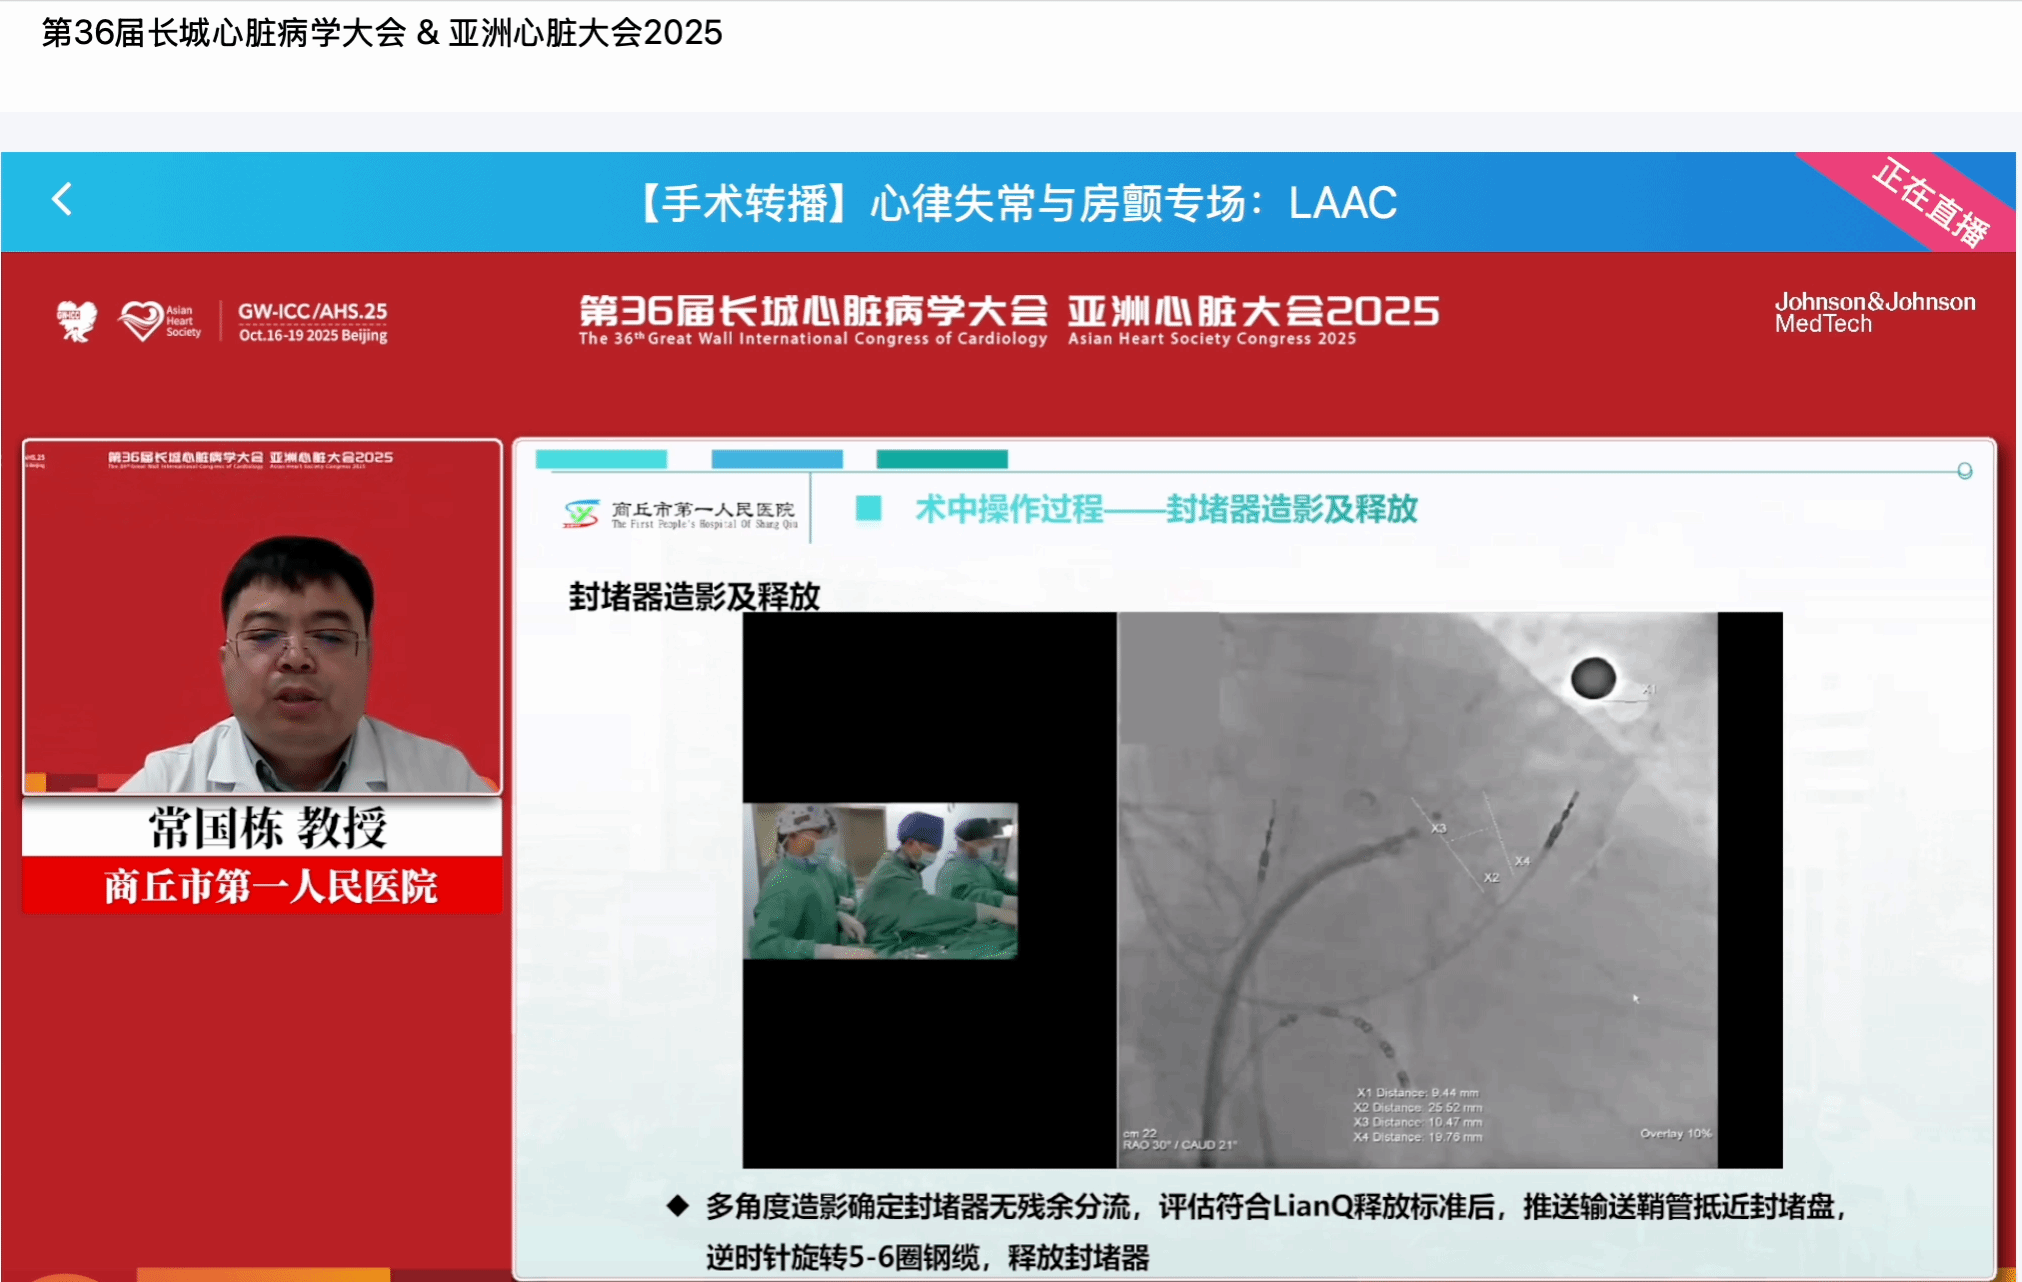2022x1282 pixels.
Task: Click the teal square bullet beside slide title
Action: [x=868, y=509]
